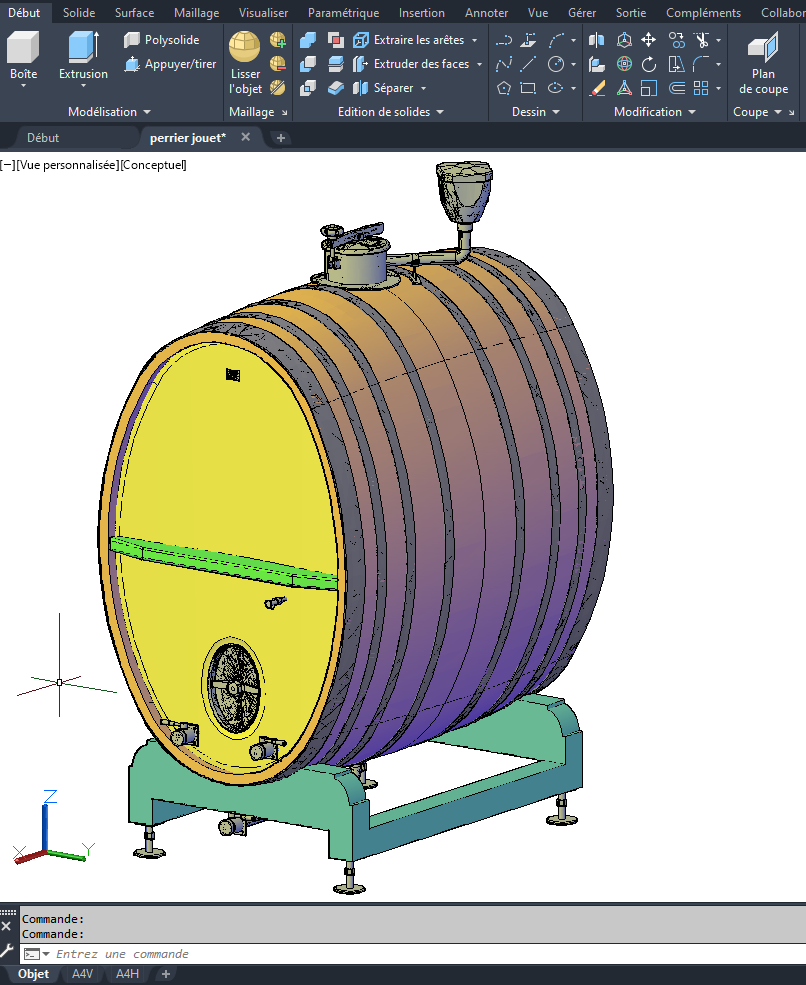Open the Extraire les arêtes dropdown arrow

pyautogui.click(x=474, y=41)
